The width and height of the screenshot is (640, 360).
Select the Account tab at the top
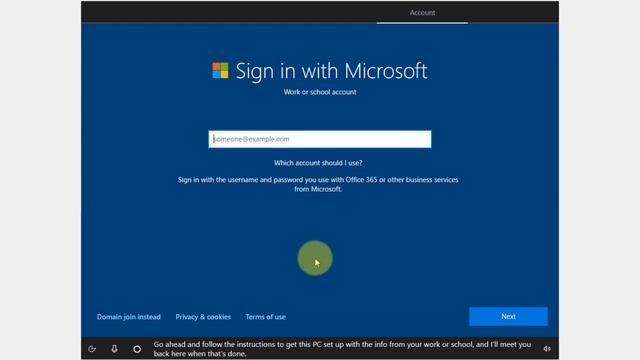[422, 13]
